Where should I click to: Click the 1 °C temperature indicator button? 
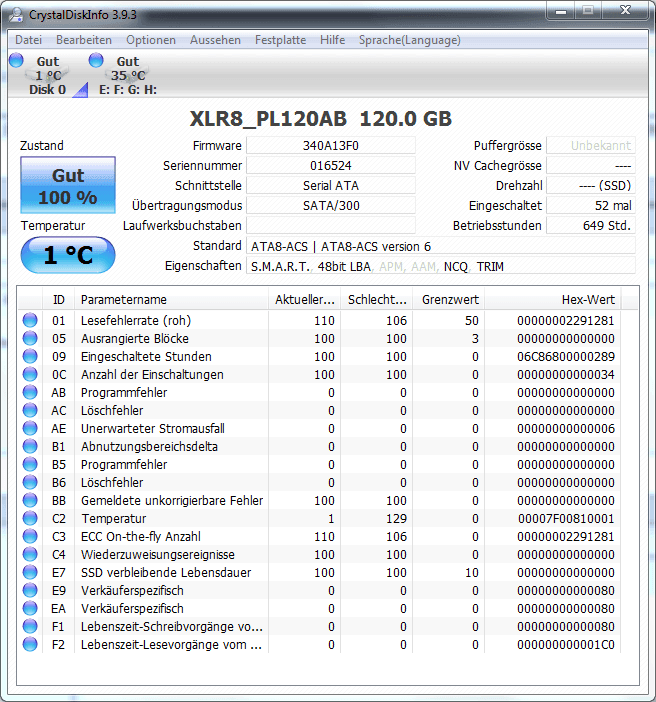(x=68, y=255)
